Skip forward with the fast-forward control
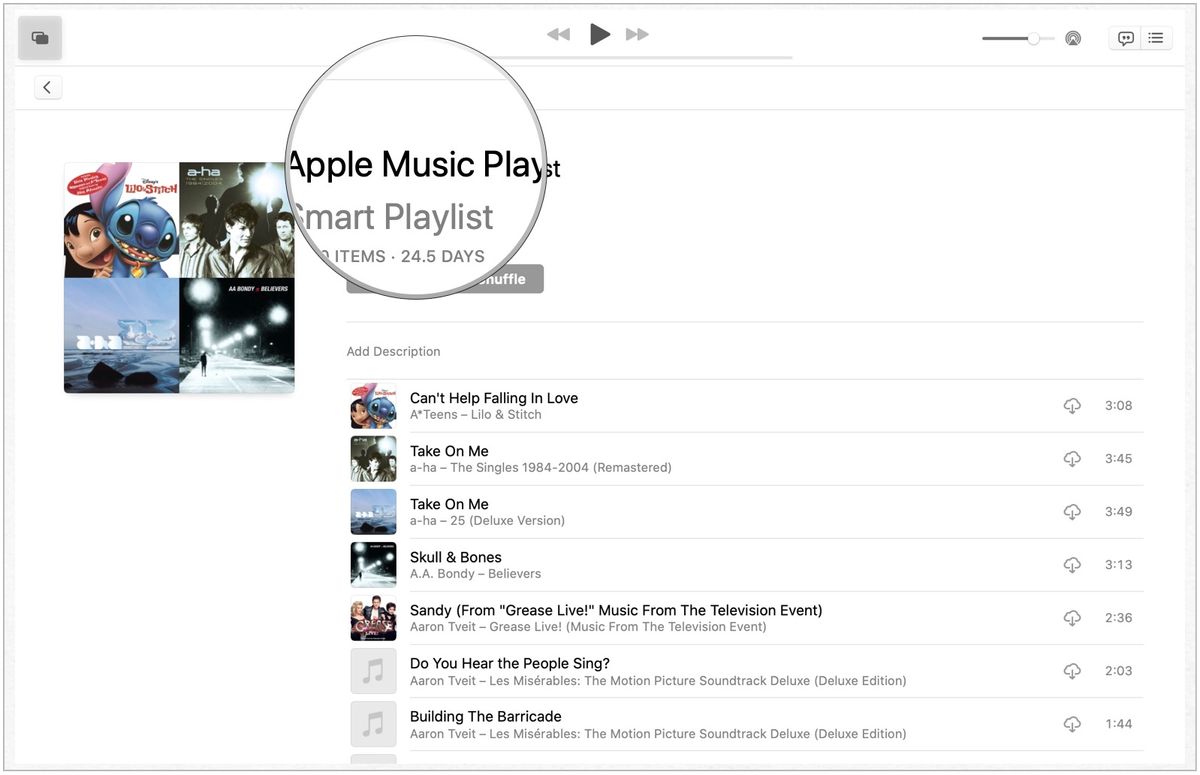The width and height of the screenshot is (1200, 775). click(637, 33)
